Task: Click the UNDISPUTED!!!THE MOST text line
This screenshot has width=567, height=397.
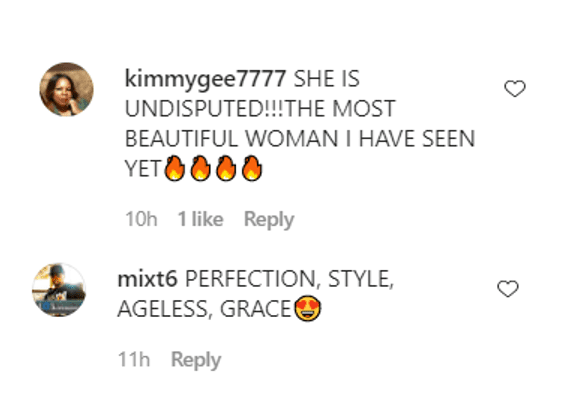Action: point(260,109)
